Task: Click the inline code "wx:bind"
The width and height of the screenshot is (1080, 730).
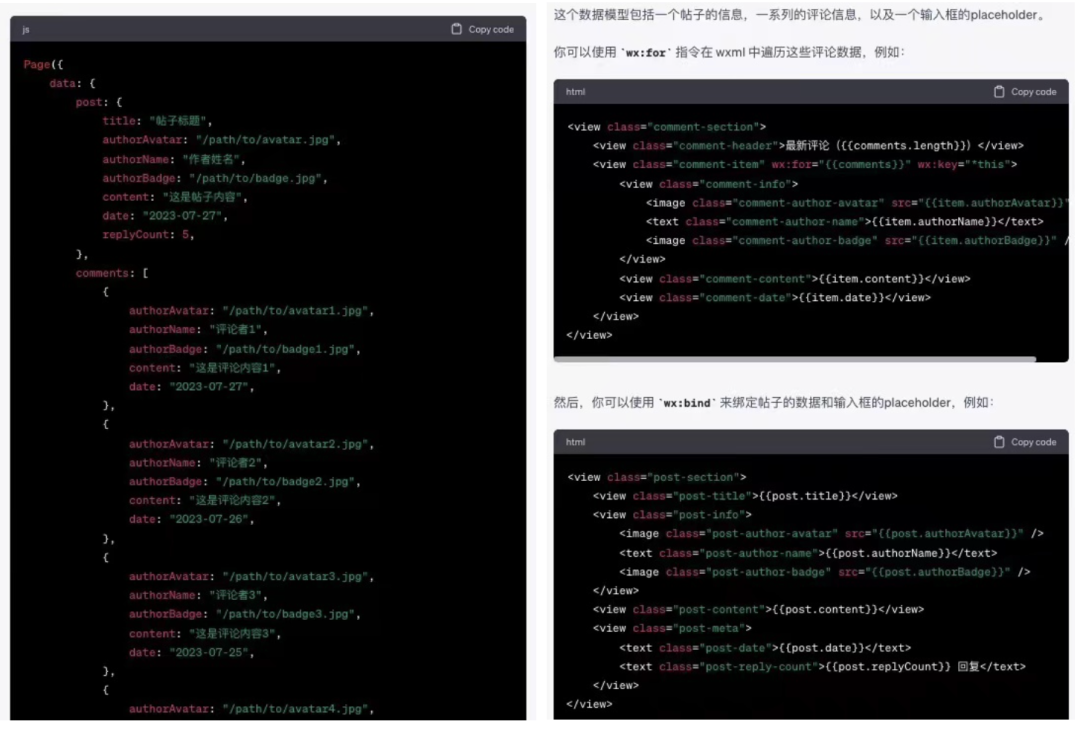Action: pos(687,403)
